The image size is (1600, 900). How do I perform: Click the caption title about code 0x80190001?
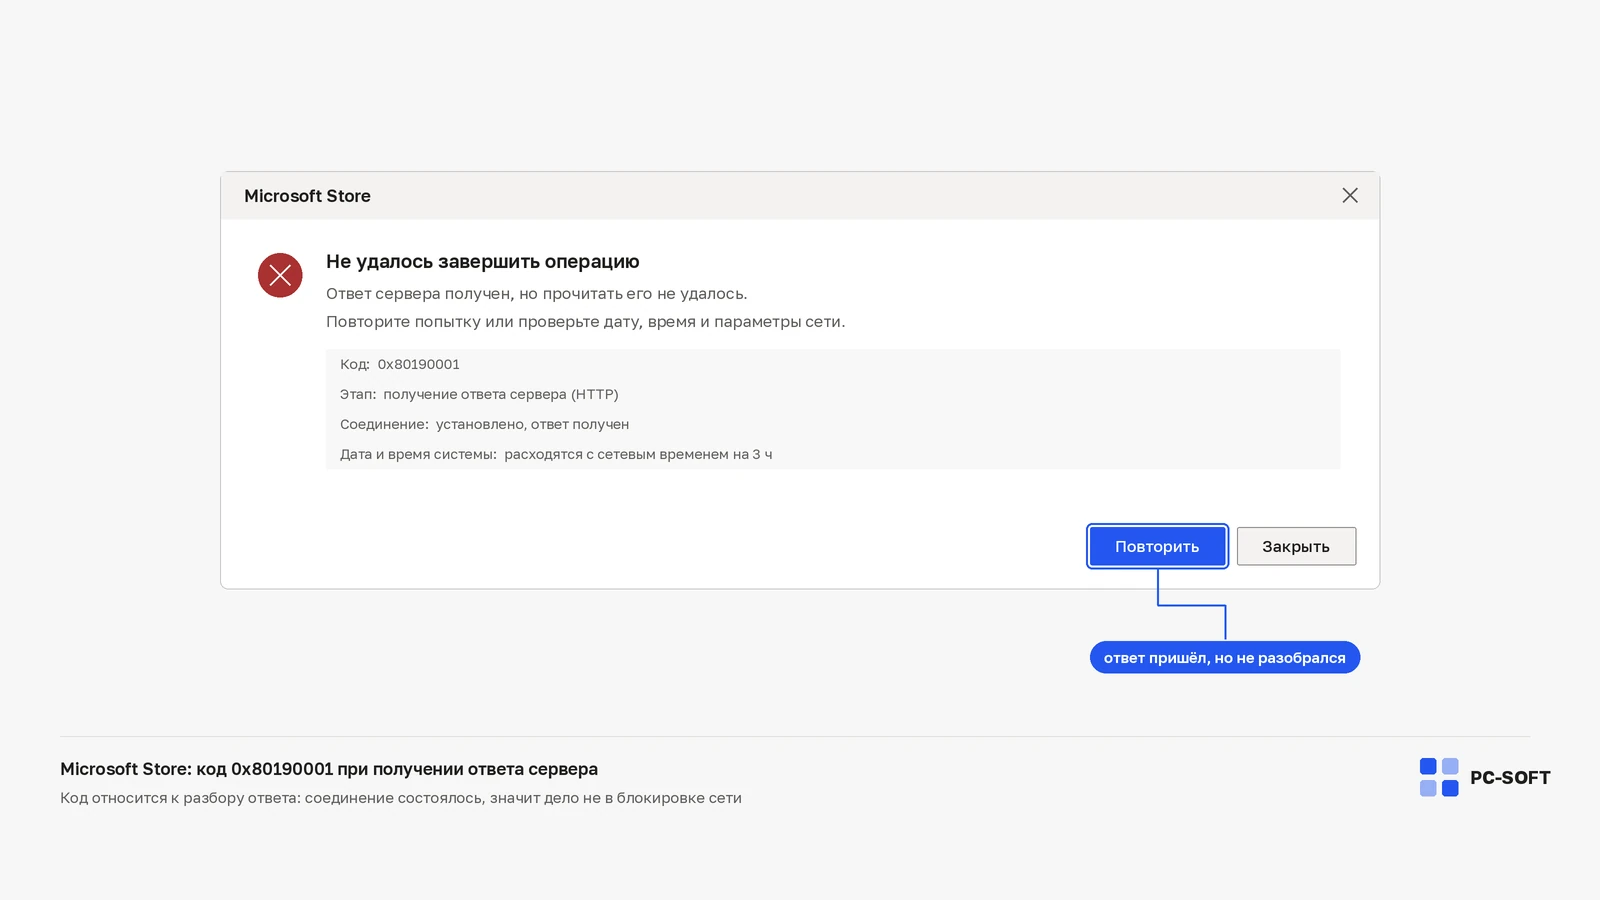point(329,769)
